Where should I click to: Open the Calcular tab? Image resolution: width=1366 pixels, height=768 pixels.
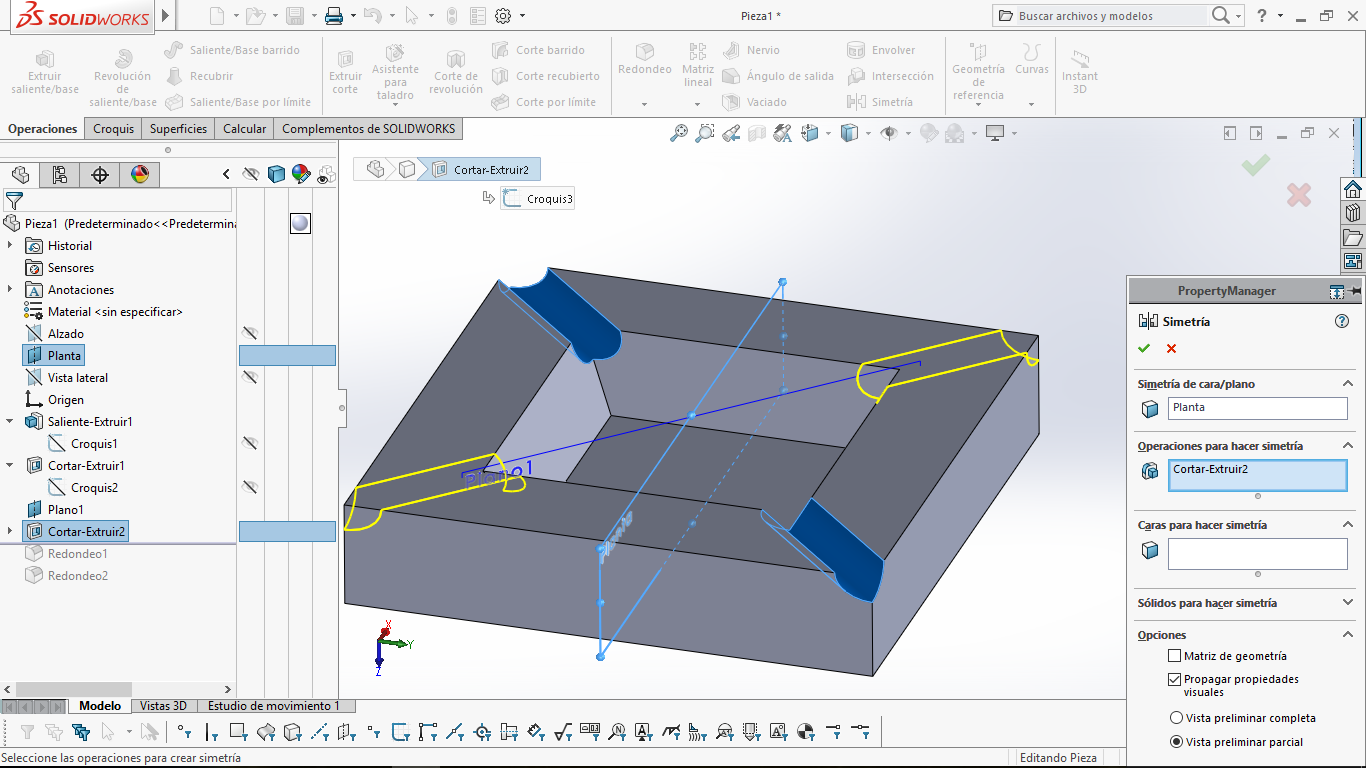[244, 128]
